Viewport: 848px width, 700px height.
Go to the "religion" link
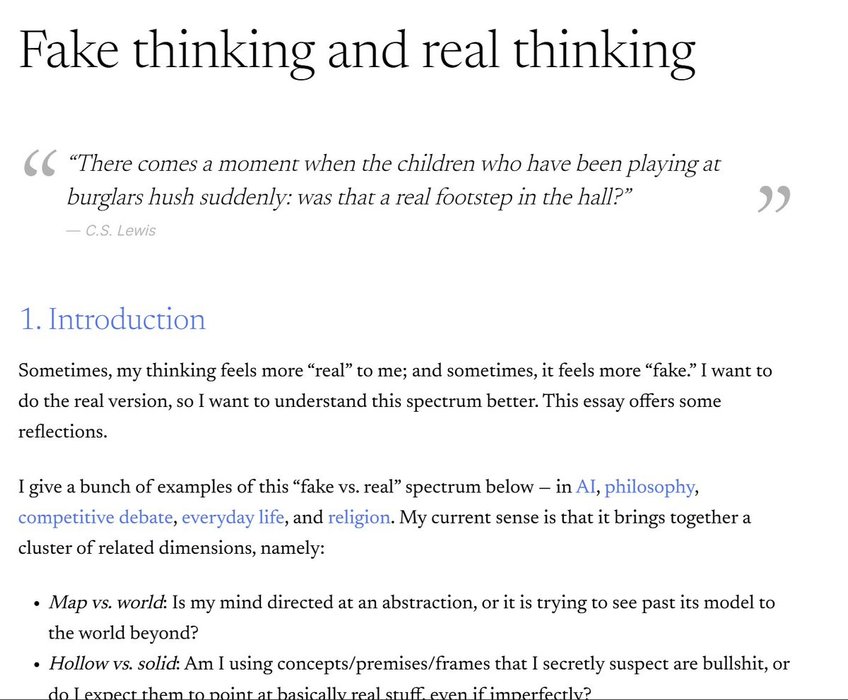(359, 518)
